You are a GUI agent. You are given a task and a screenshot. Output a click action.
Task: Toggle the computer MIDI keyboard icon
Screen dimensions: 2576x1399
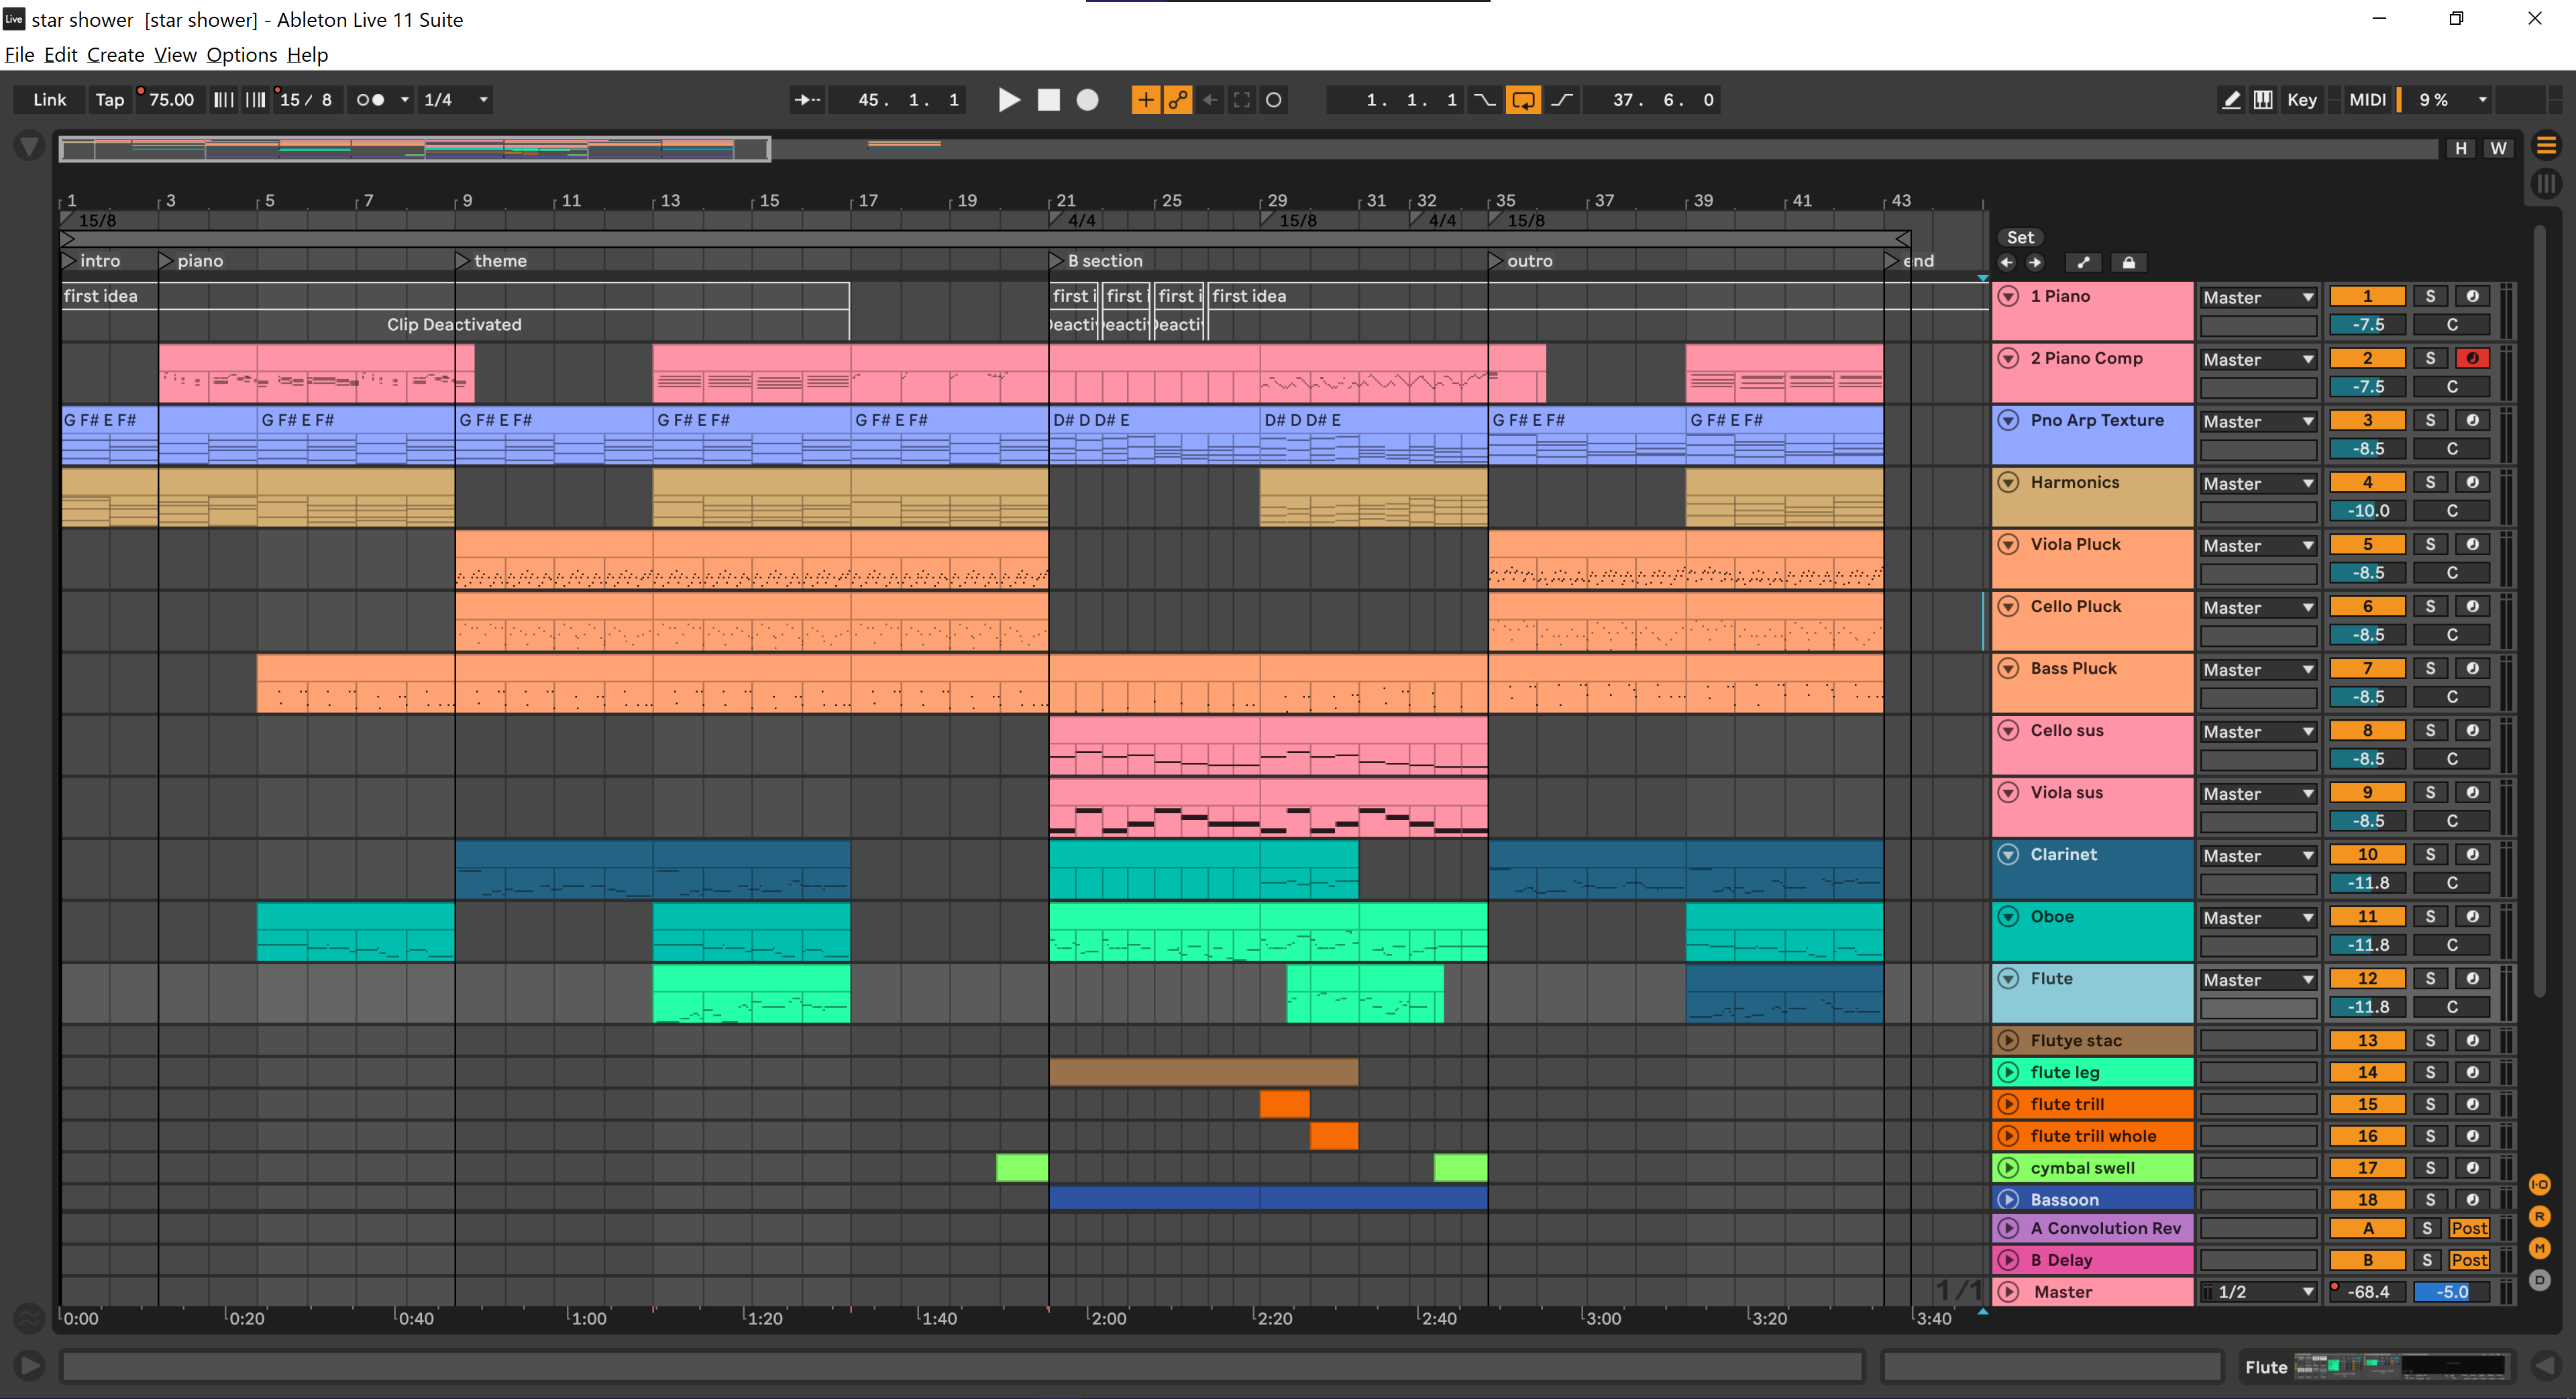click(x=2263, y=100)
